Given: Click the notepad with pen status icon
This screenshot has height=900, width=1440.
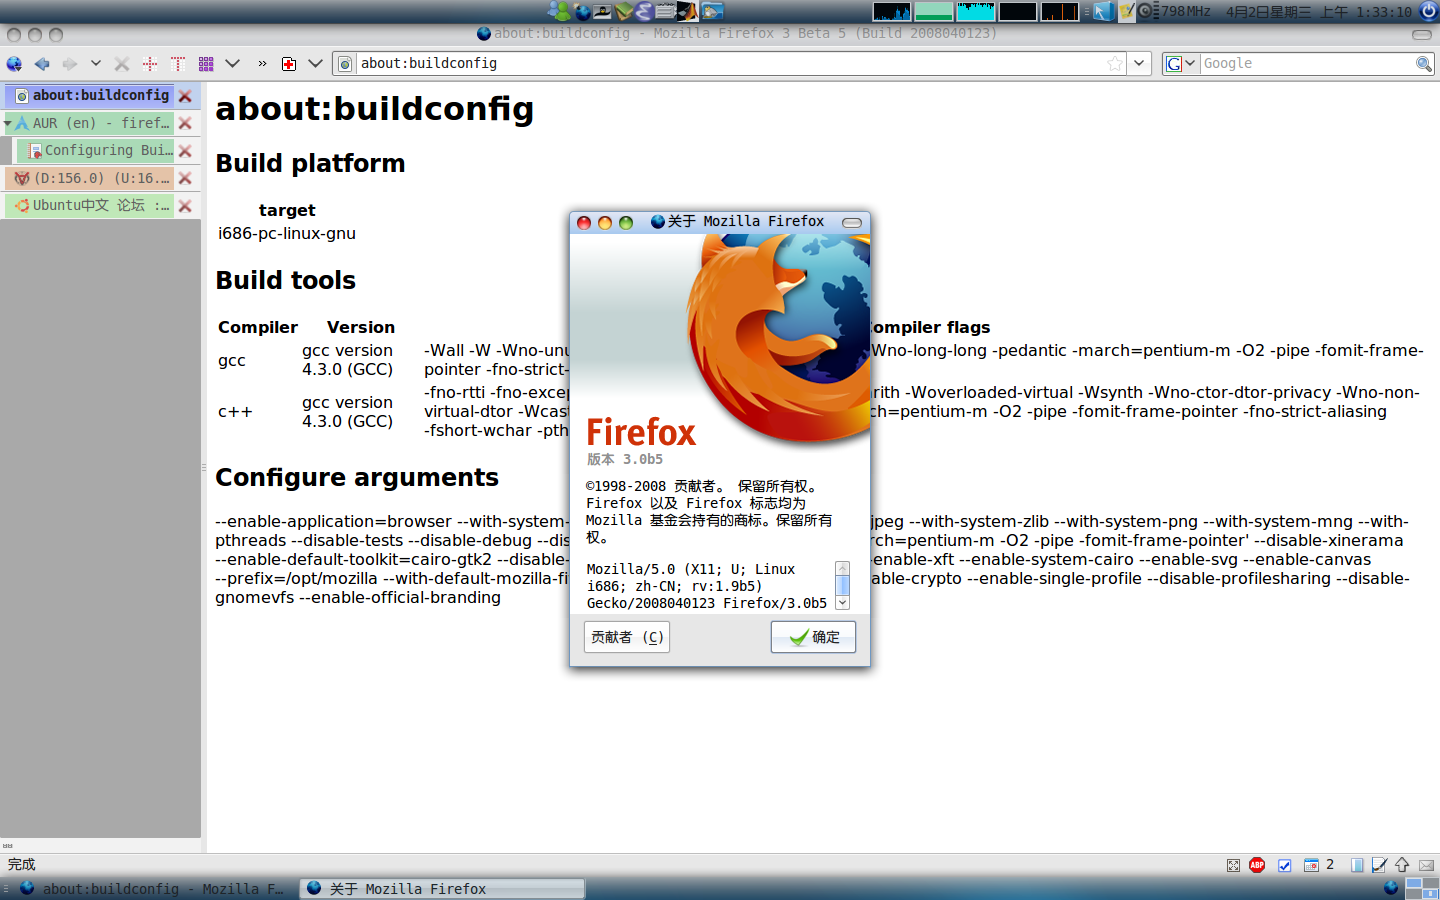Looking at the screenshot, I should point(1379,865).
